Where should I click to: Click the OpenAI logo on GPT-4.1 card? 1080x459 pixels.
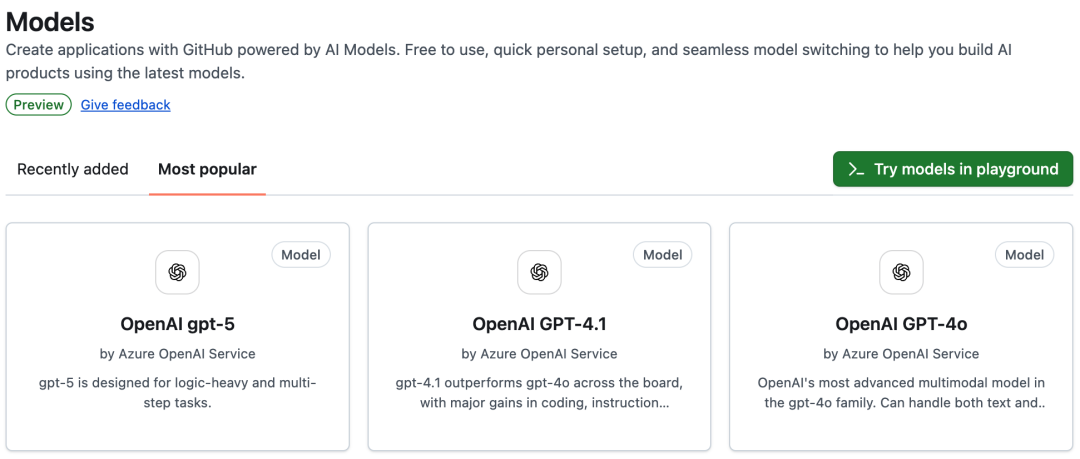[539, 272]
